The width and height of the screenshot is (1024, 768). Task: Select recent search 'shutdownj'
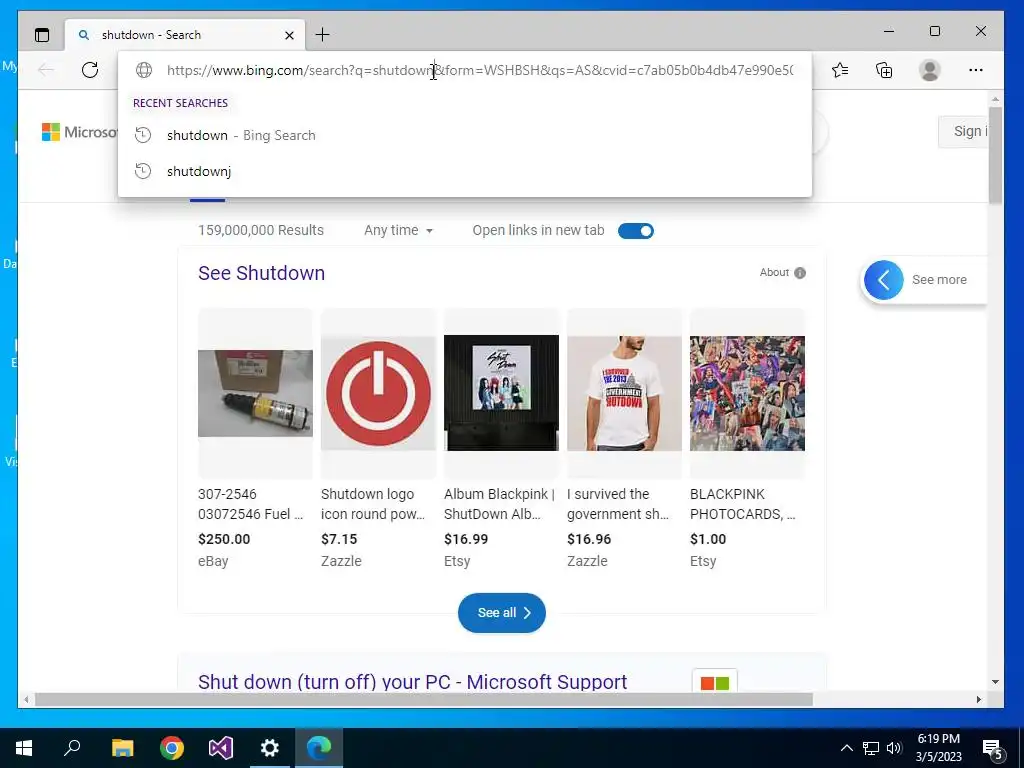465,171
